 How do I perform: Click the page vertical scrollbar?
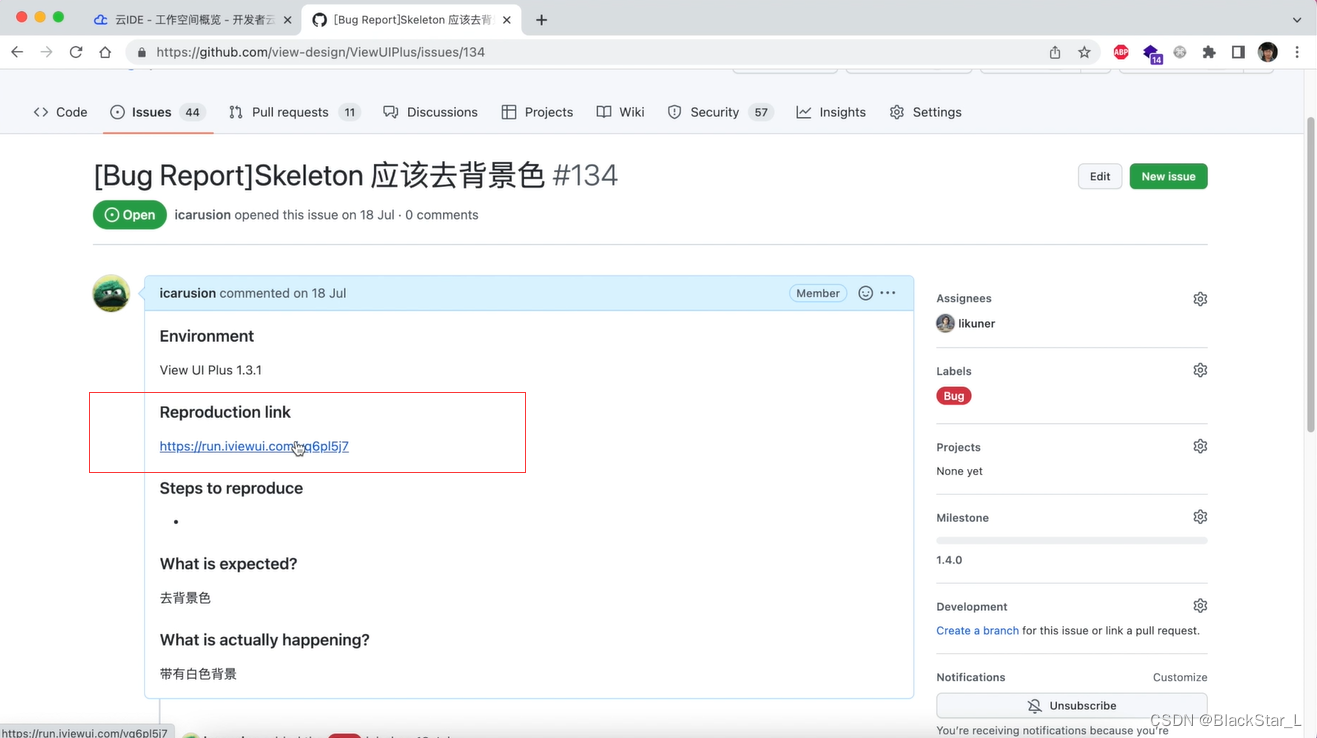[x=1310, y=274]
